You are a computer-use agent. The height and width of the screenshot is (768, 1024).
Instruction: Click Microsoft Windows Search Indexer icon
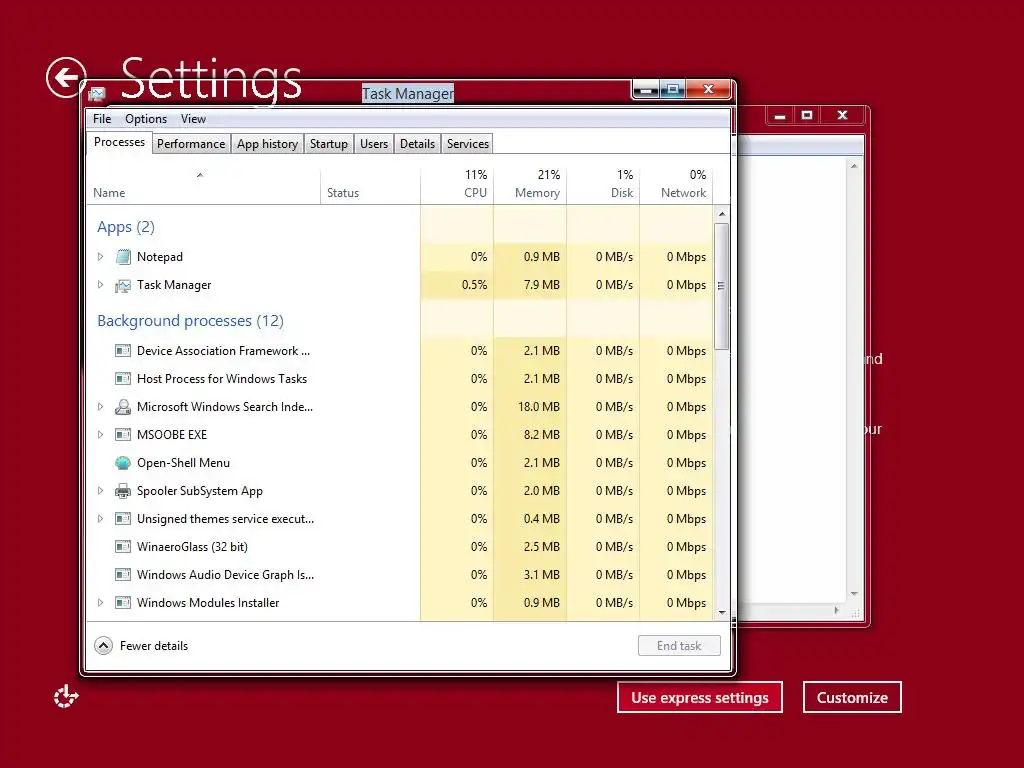tap(123, 407)
